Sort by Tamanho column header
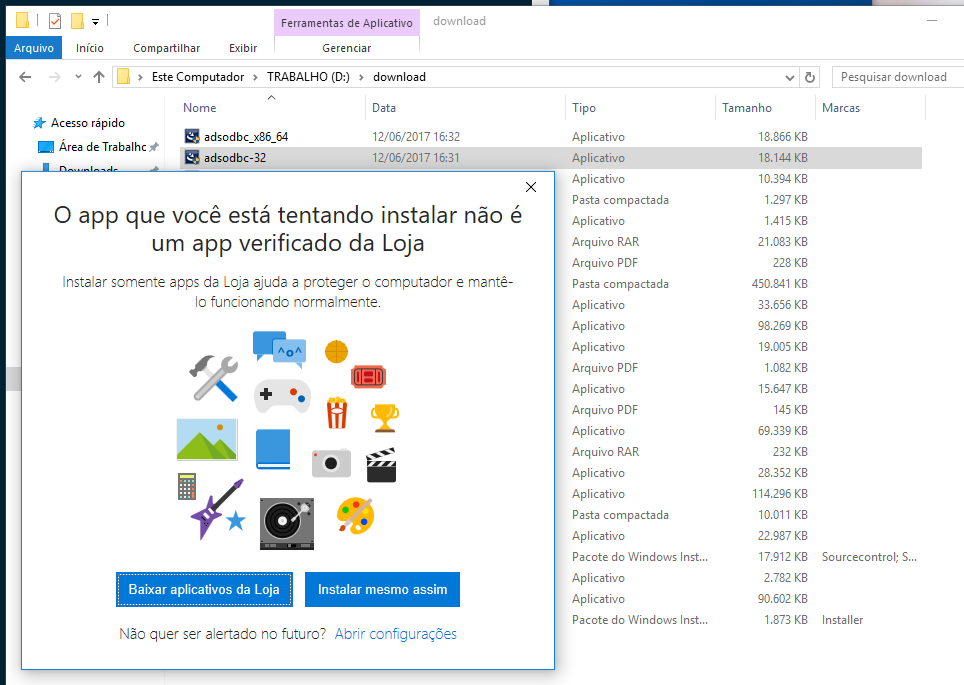This screenshot has height=685, width=964. (747, 108)
